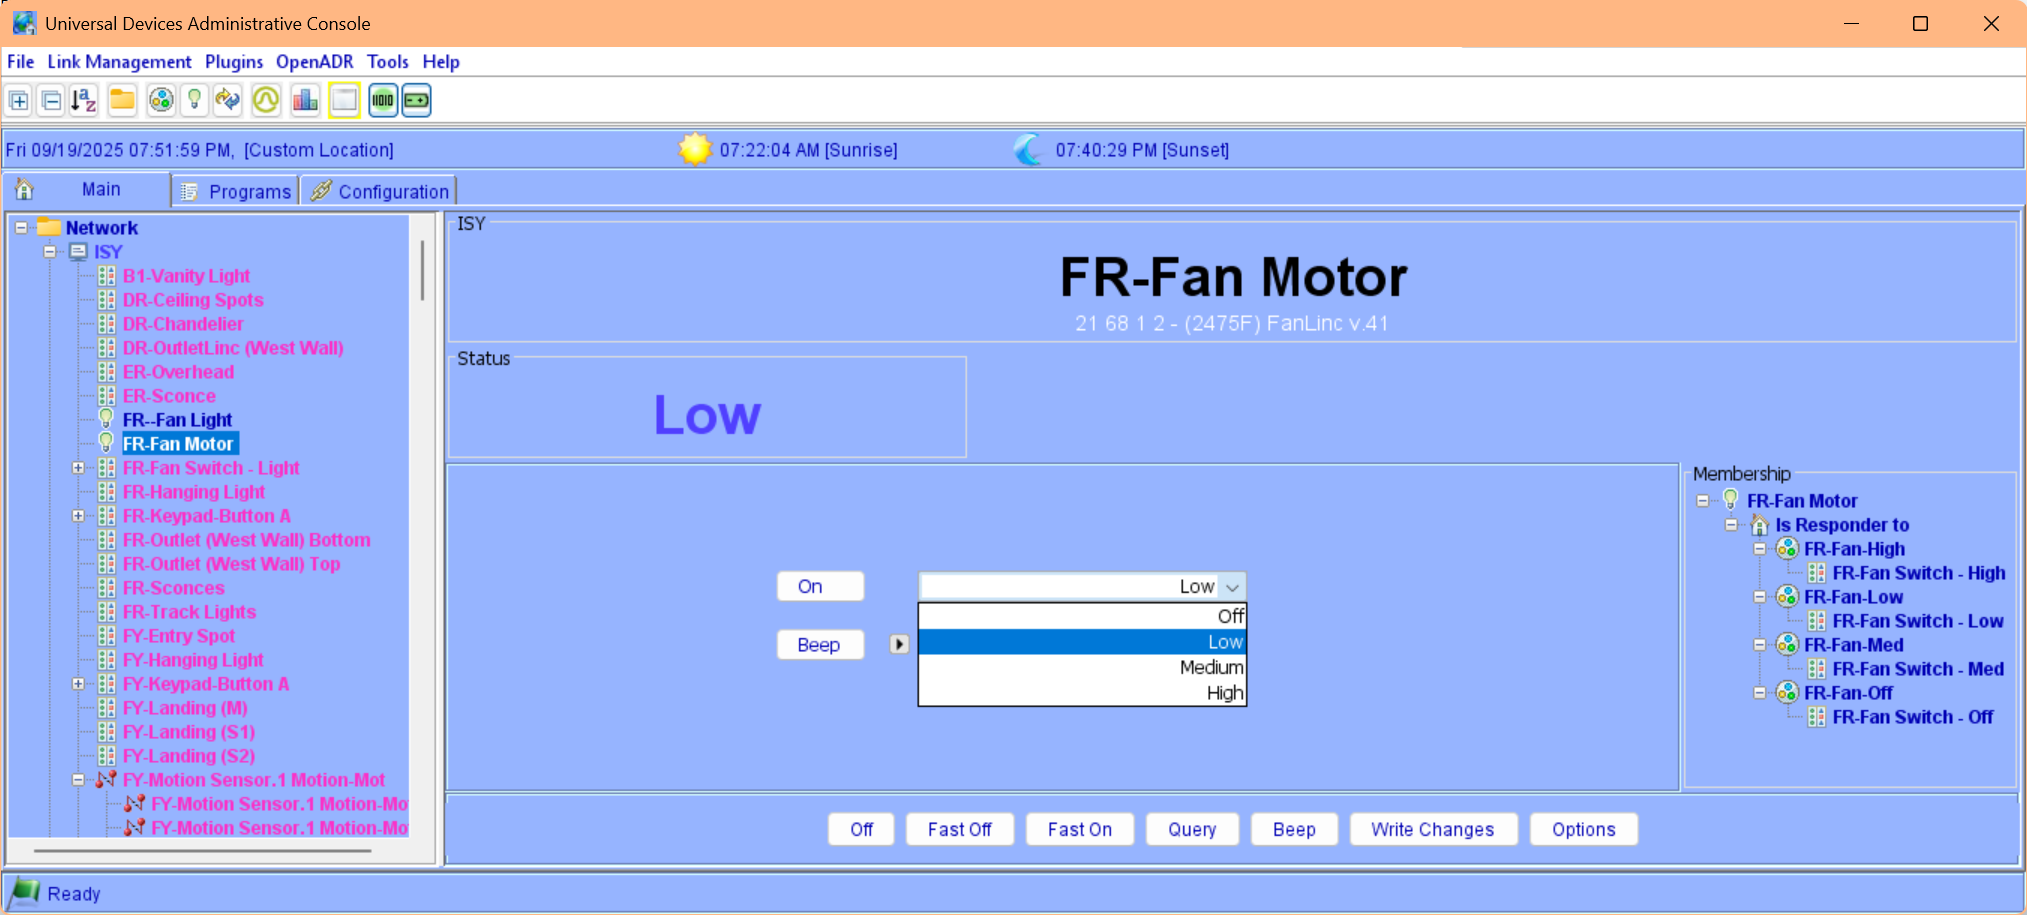This screenshot has height=915, width=2027.
Task: Toggle the binary code toolbar button
Action: pos(383,100)
